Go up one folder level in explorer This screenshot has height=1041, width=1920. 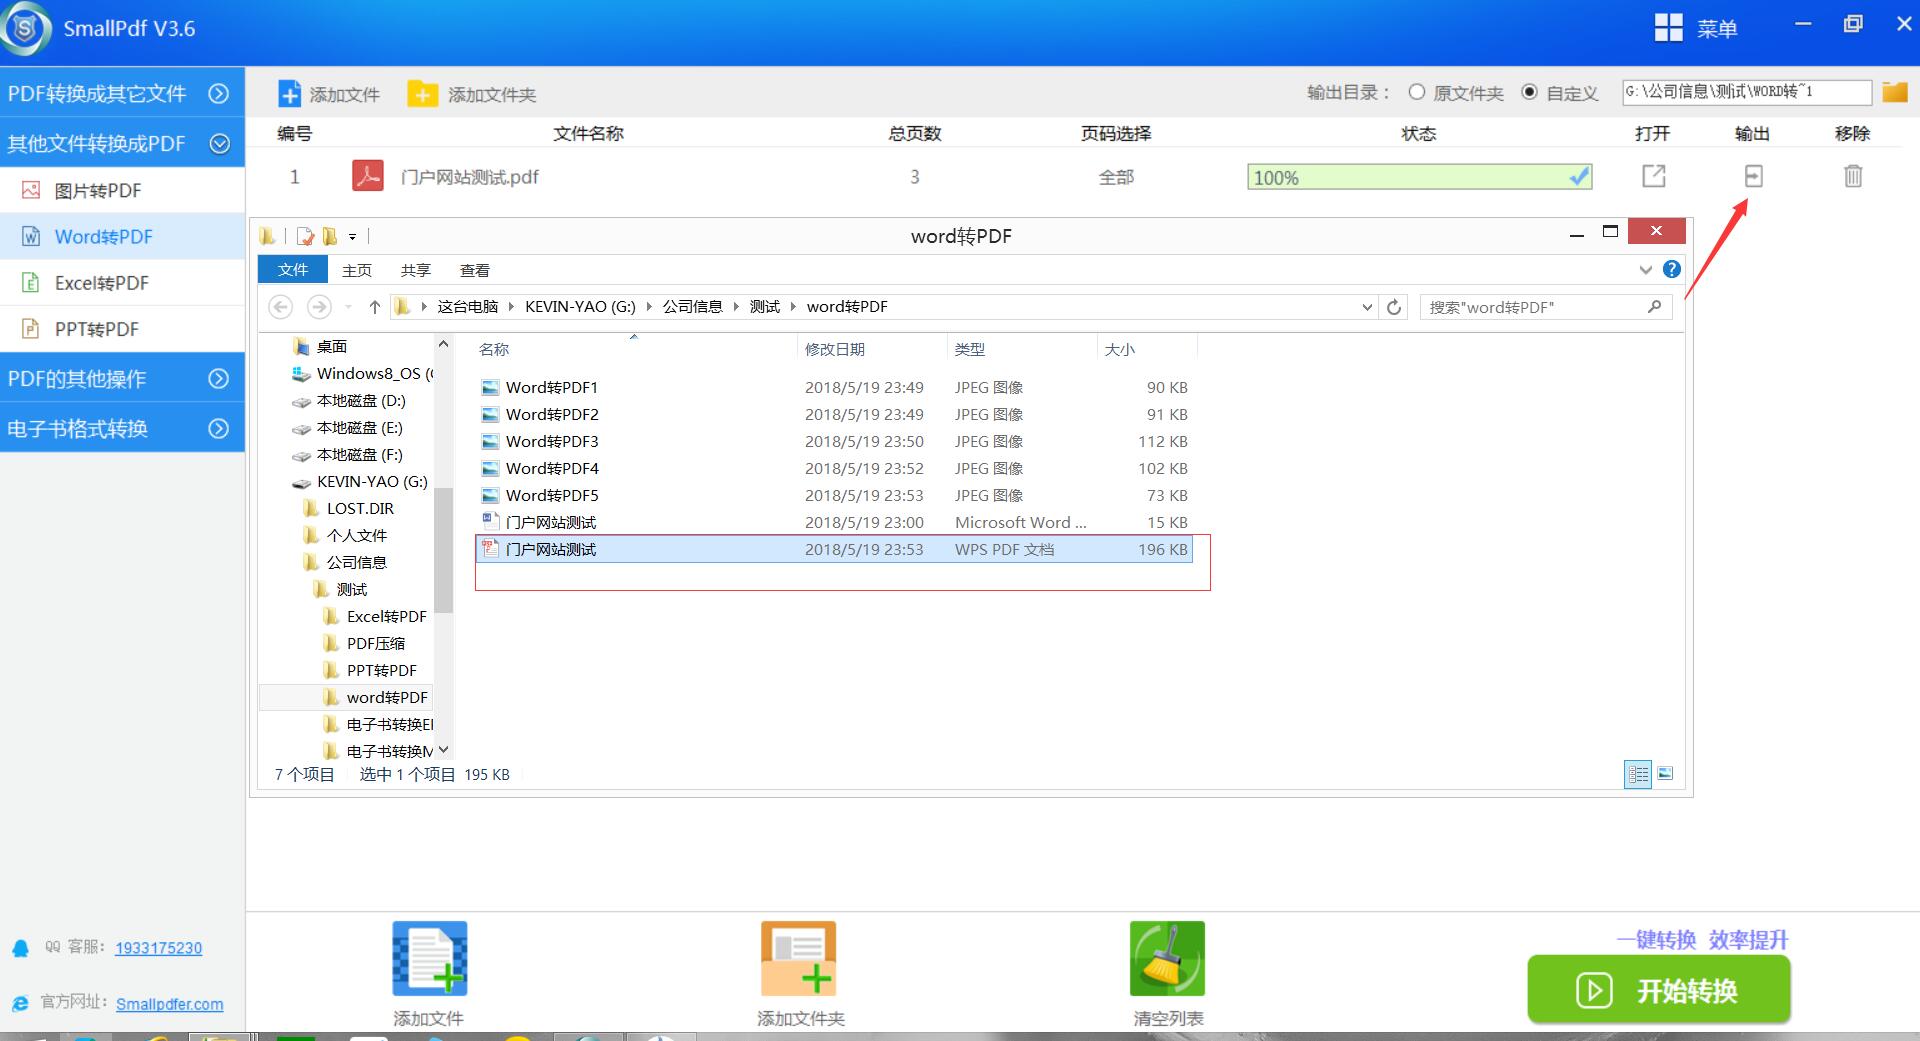click(374, 307)
